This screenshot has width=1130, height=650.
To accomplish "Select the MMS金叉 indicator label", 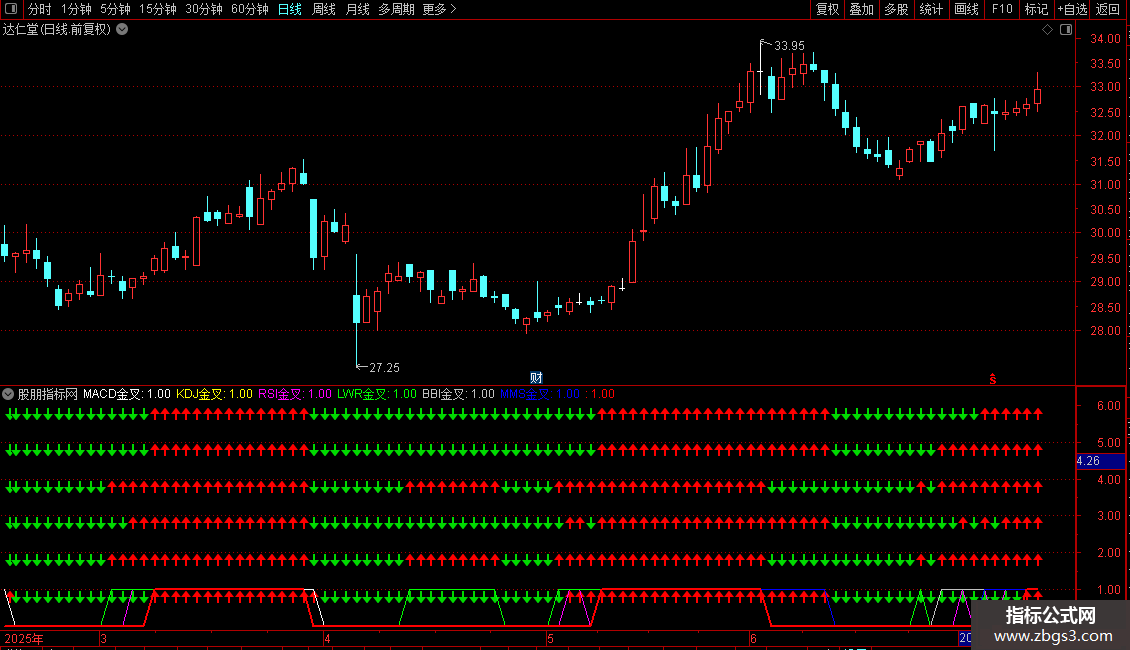I will tap(540, 394).
